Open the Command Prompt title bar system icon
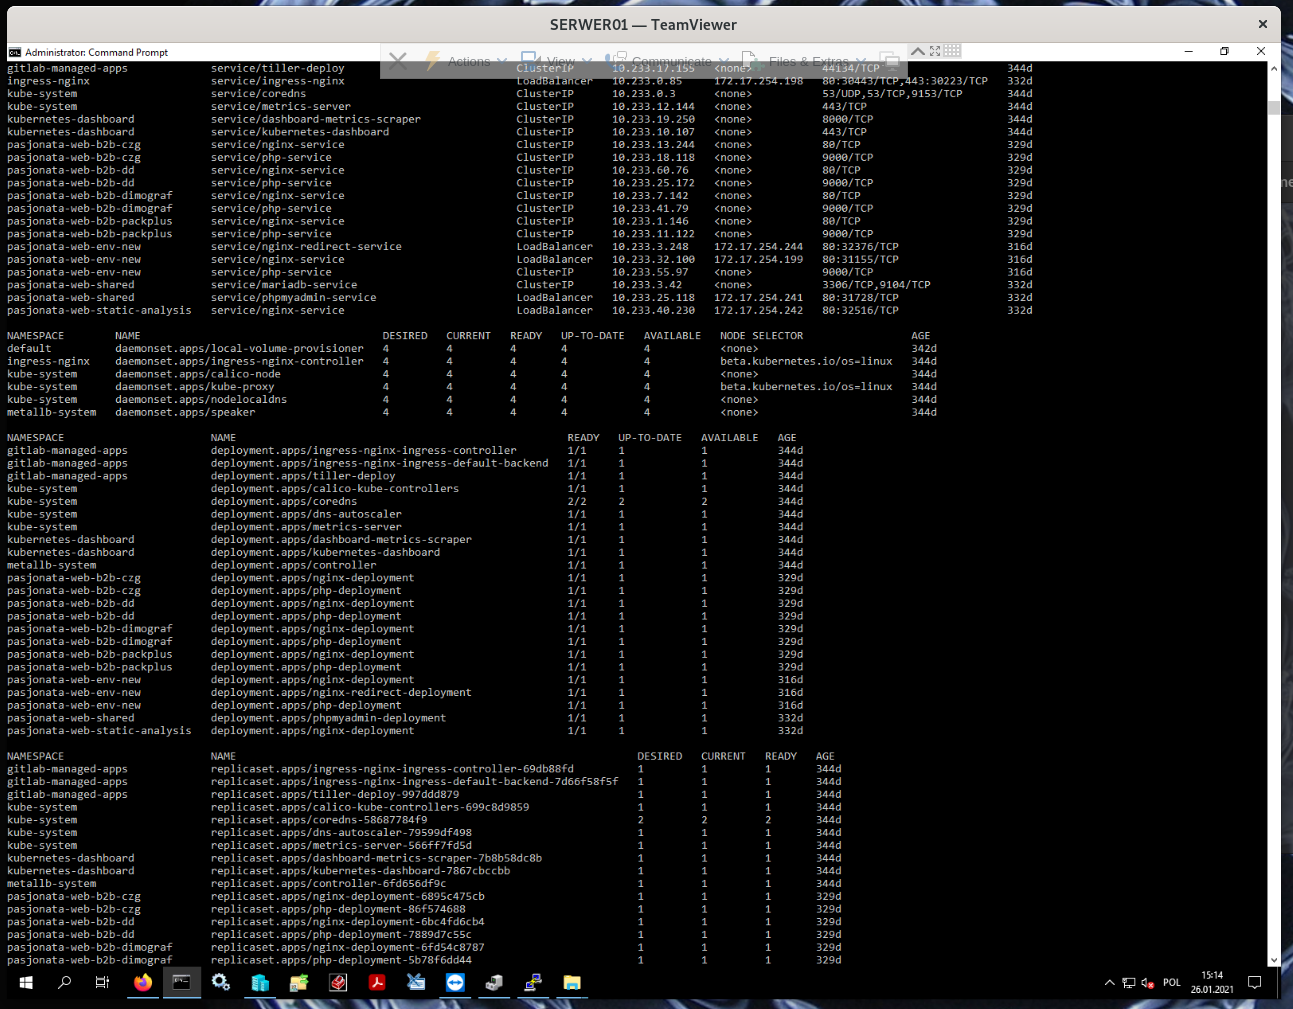The height and width of the screenshot is (1009, 1293). point(15,52)
